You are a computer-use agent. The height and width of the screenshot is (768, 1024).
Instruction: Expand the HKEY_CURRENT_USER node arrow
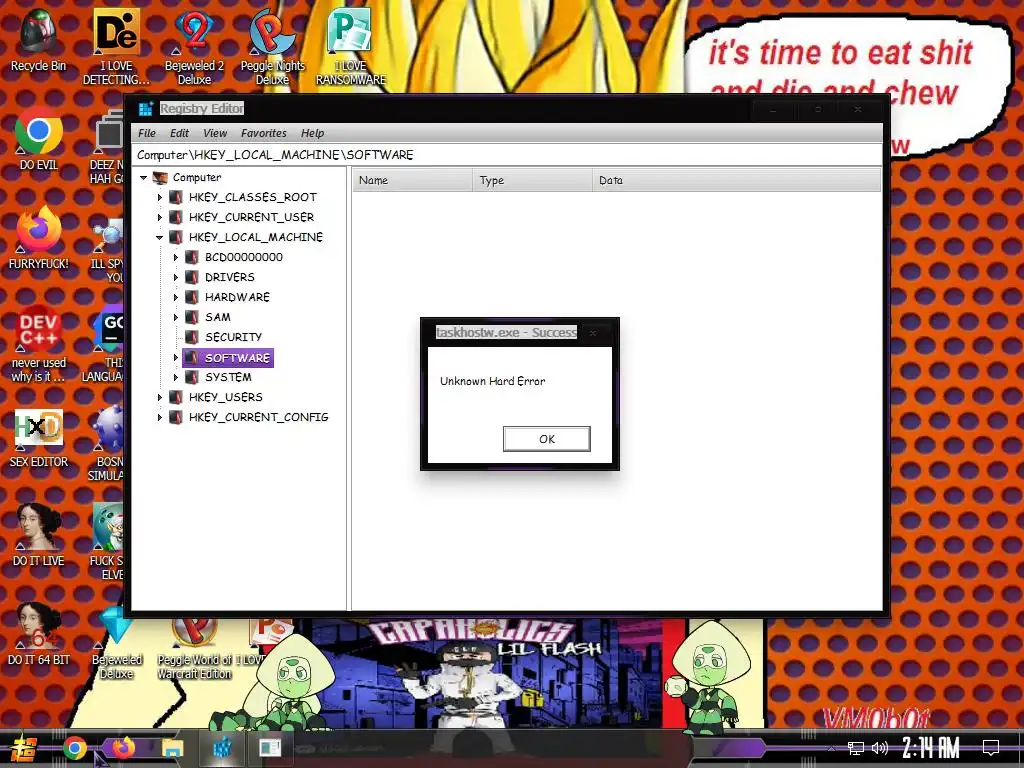[159, 217]
